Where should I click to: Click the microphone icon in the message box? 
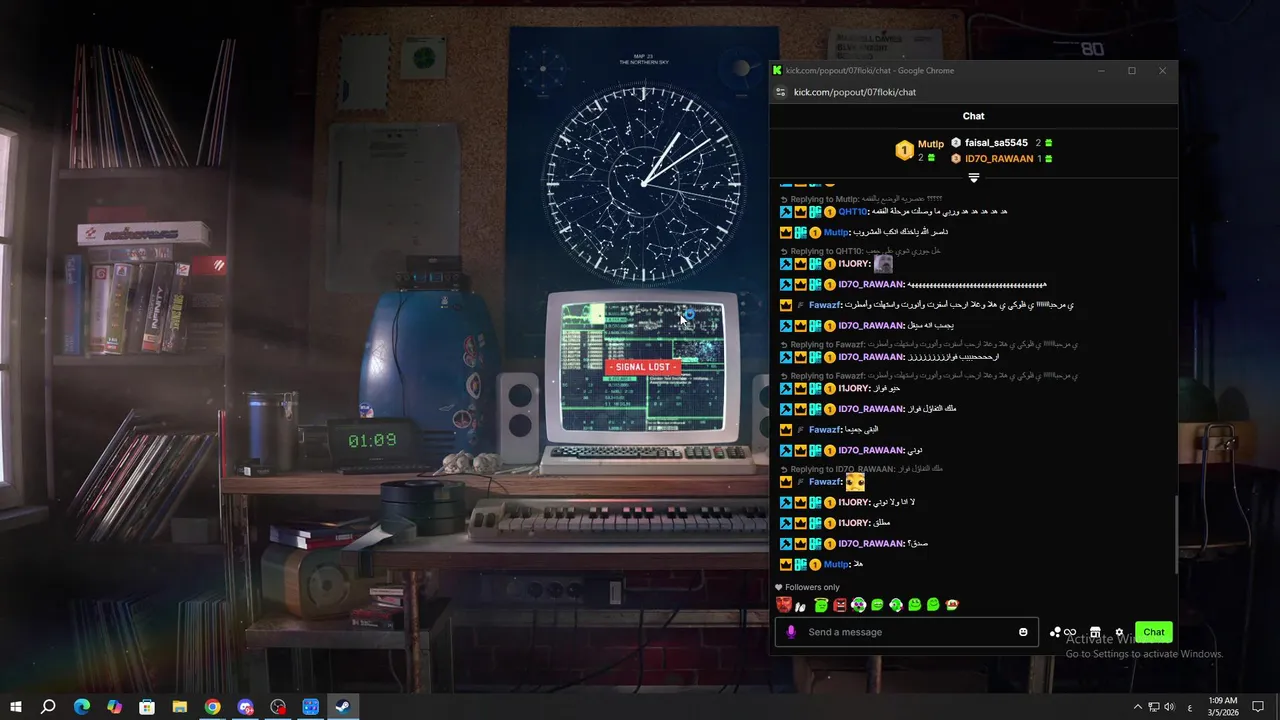click(791, 632)
